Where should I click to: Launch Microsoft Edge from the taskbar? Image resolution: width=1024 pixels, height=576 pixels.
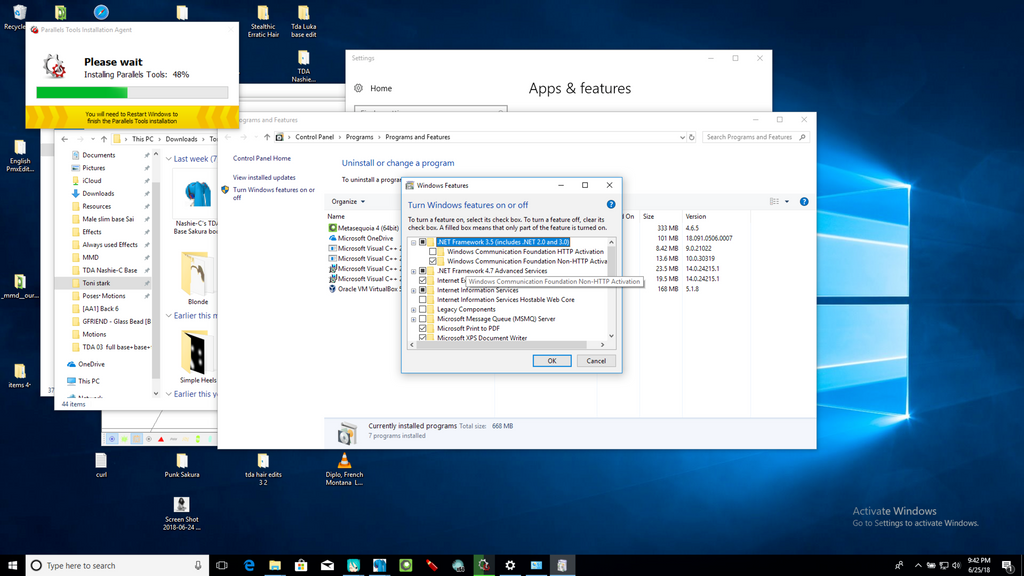point(249,566)
